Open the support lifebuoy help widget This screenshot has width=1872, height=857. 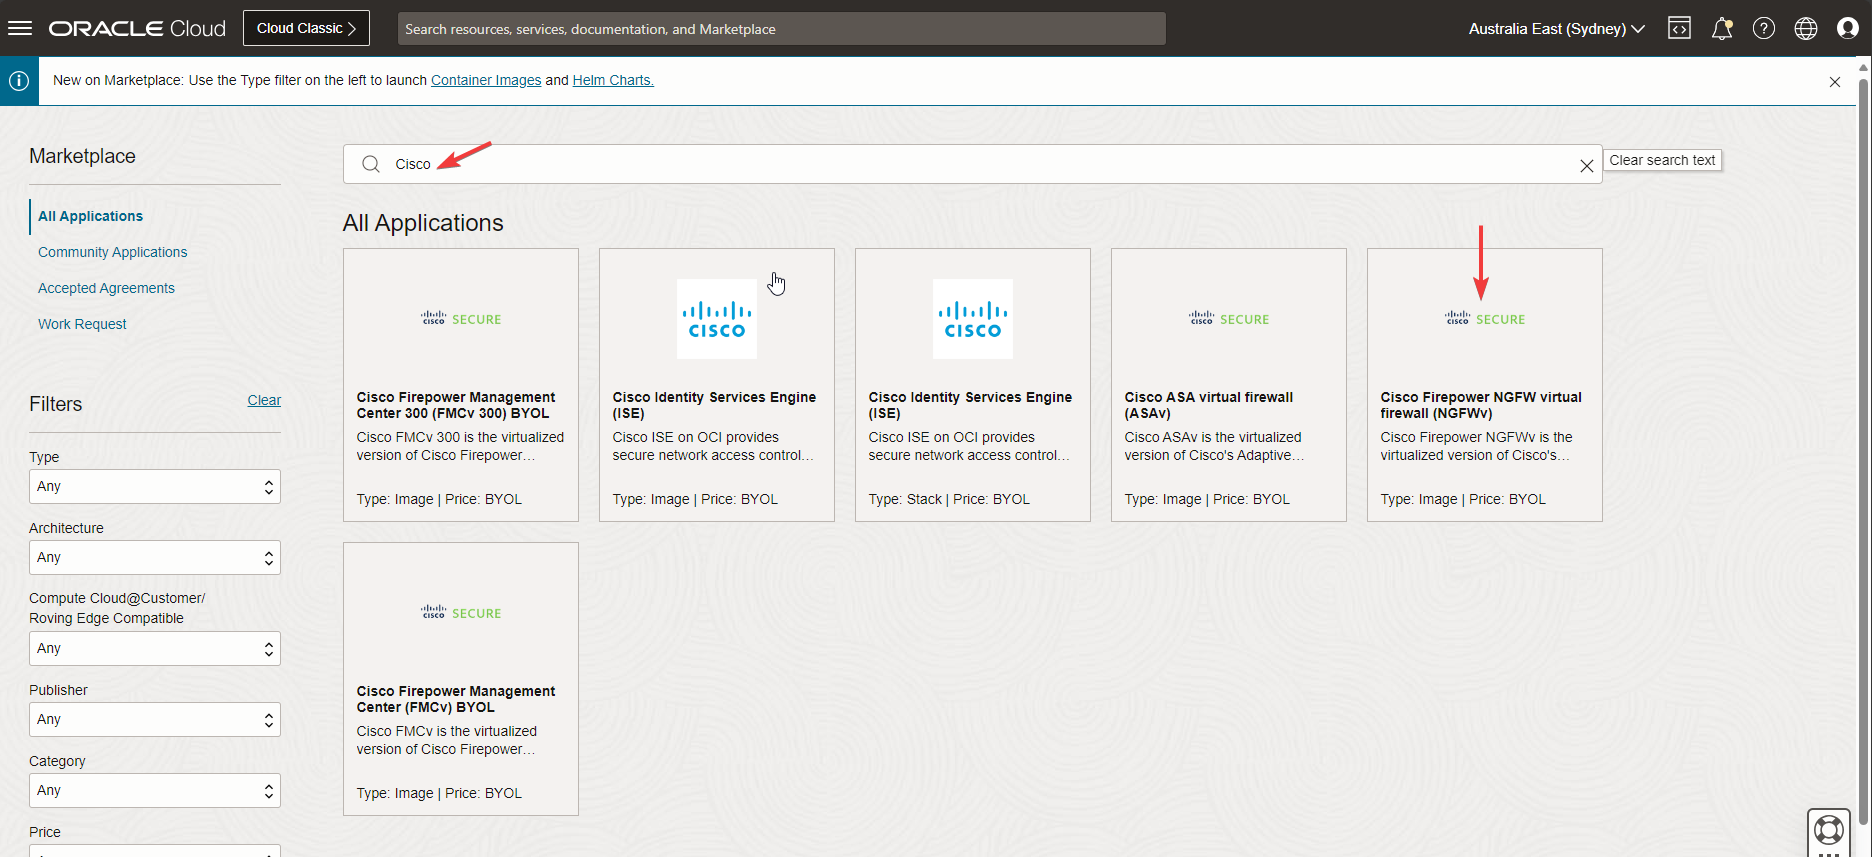[x=1828, y=830]
